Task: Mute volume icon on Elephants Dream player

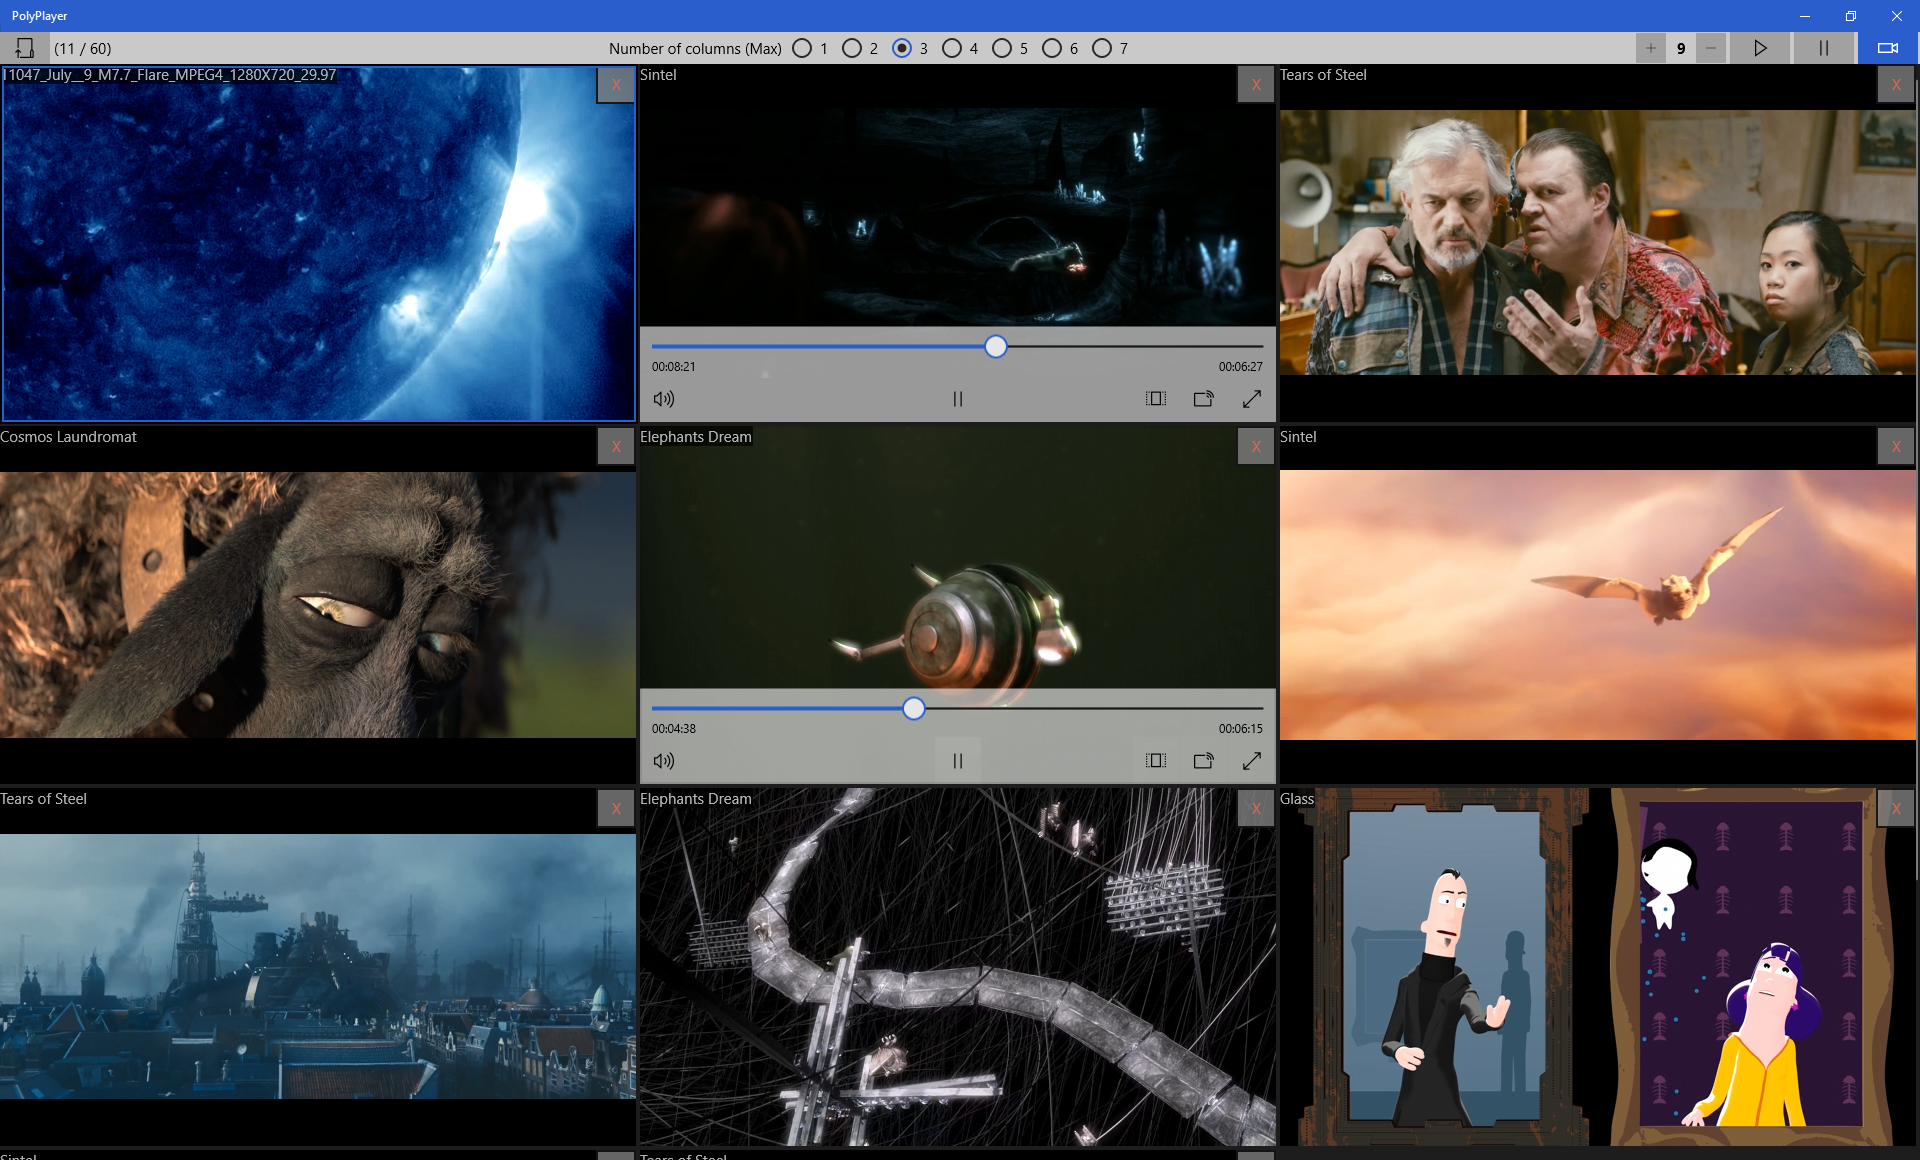Action: tap(664, 761)
